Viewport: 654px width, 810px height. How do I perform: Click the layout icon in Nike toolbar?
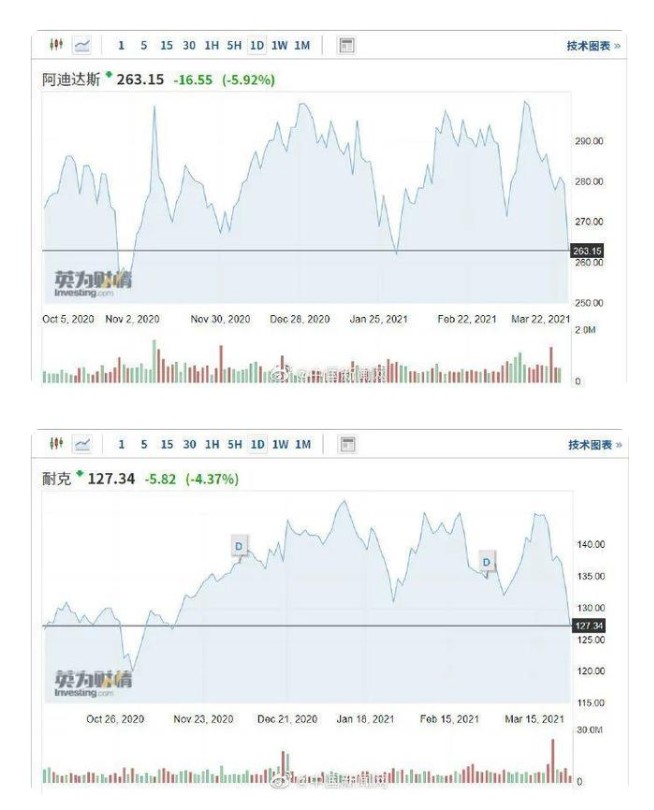(x=347, y=444)
